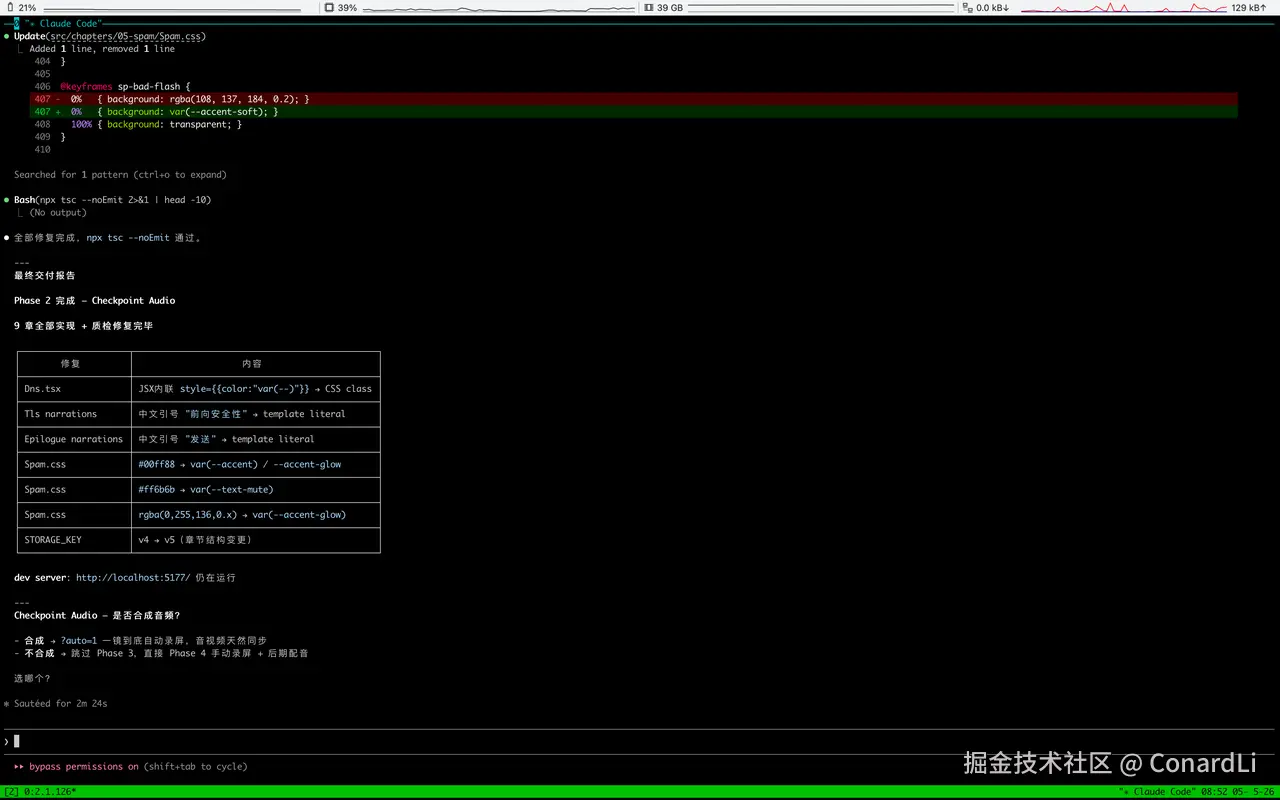This screenshot has width=1280, height=800.
Task: Click the Claude Code prompt input line
Action: click(640, 741)
